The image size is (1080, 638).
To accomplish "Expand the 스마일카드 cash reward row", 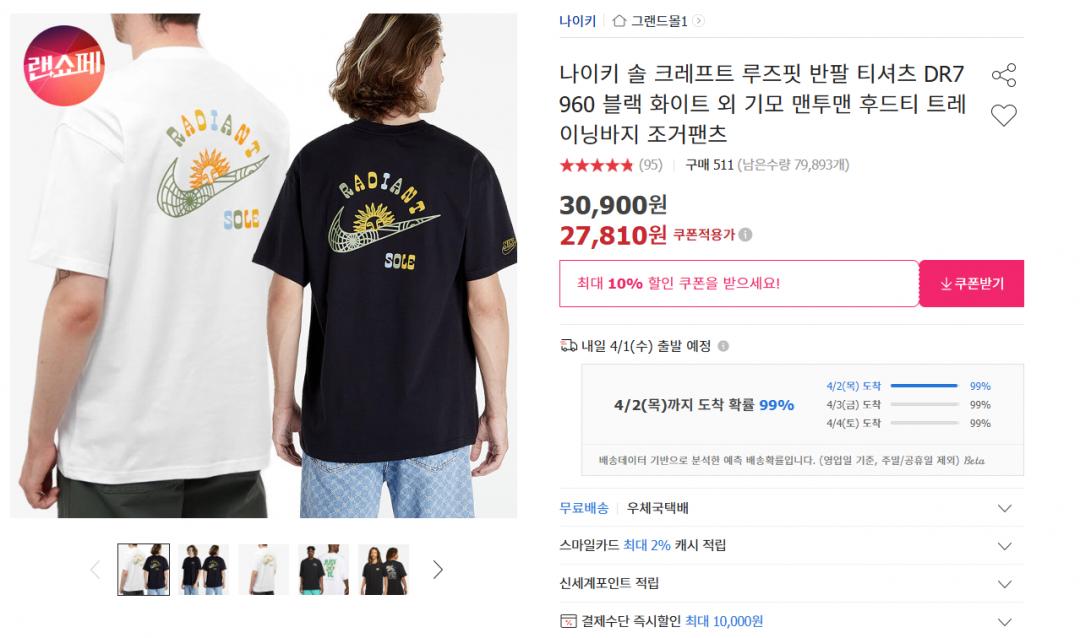I will [x=1004, y=546].
